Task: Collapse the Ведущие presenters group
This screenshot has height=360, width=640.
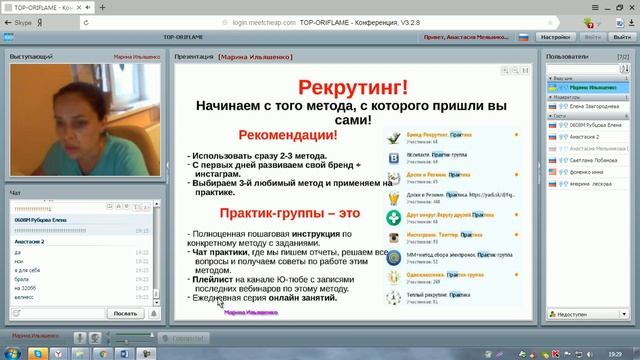Action: pyautogui.click(x=588, y=78)
